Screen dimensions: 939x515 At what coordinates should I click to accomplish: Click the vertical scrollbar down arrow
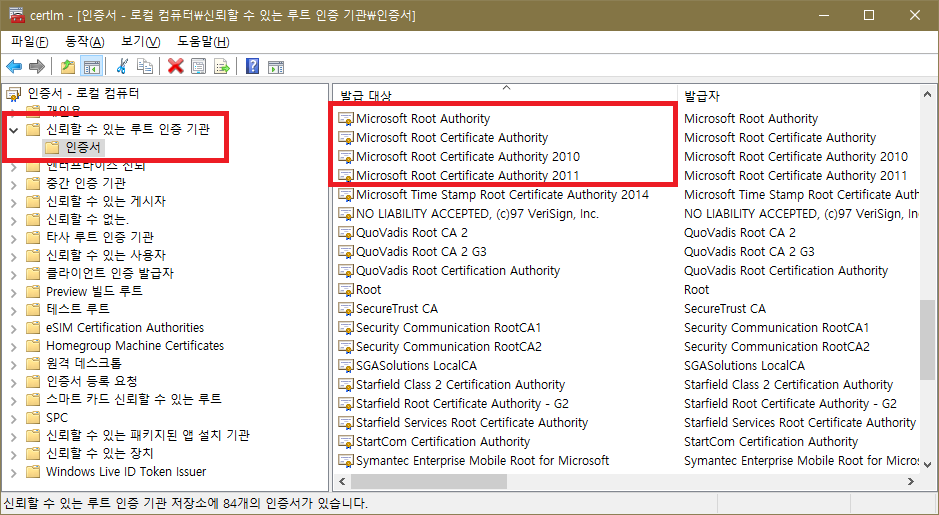tap(927, 464)
